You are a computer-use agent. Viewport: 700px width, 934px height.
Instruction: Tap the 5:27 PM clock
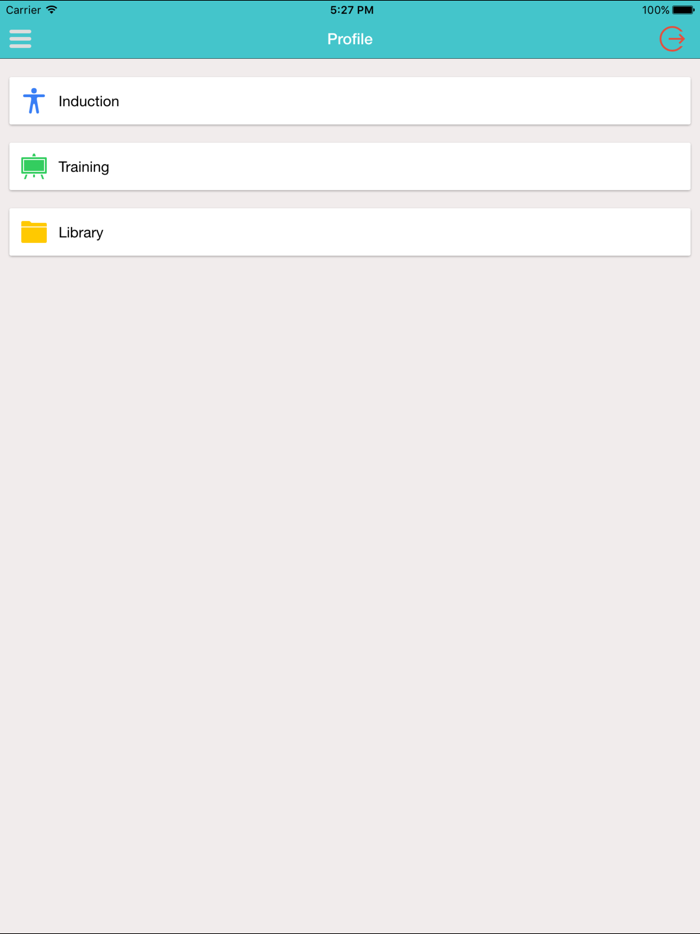351,10
